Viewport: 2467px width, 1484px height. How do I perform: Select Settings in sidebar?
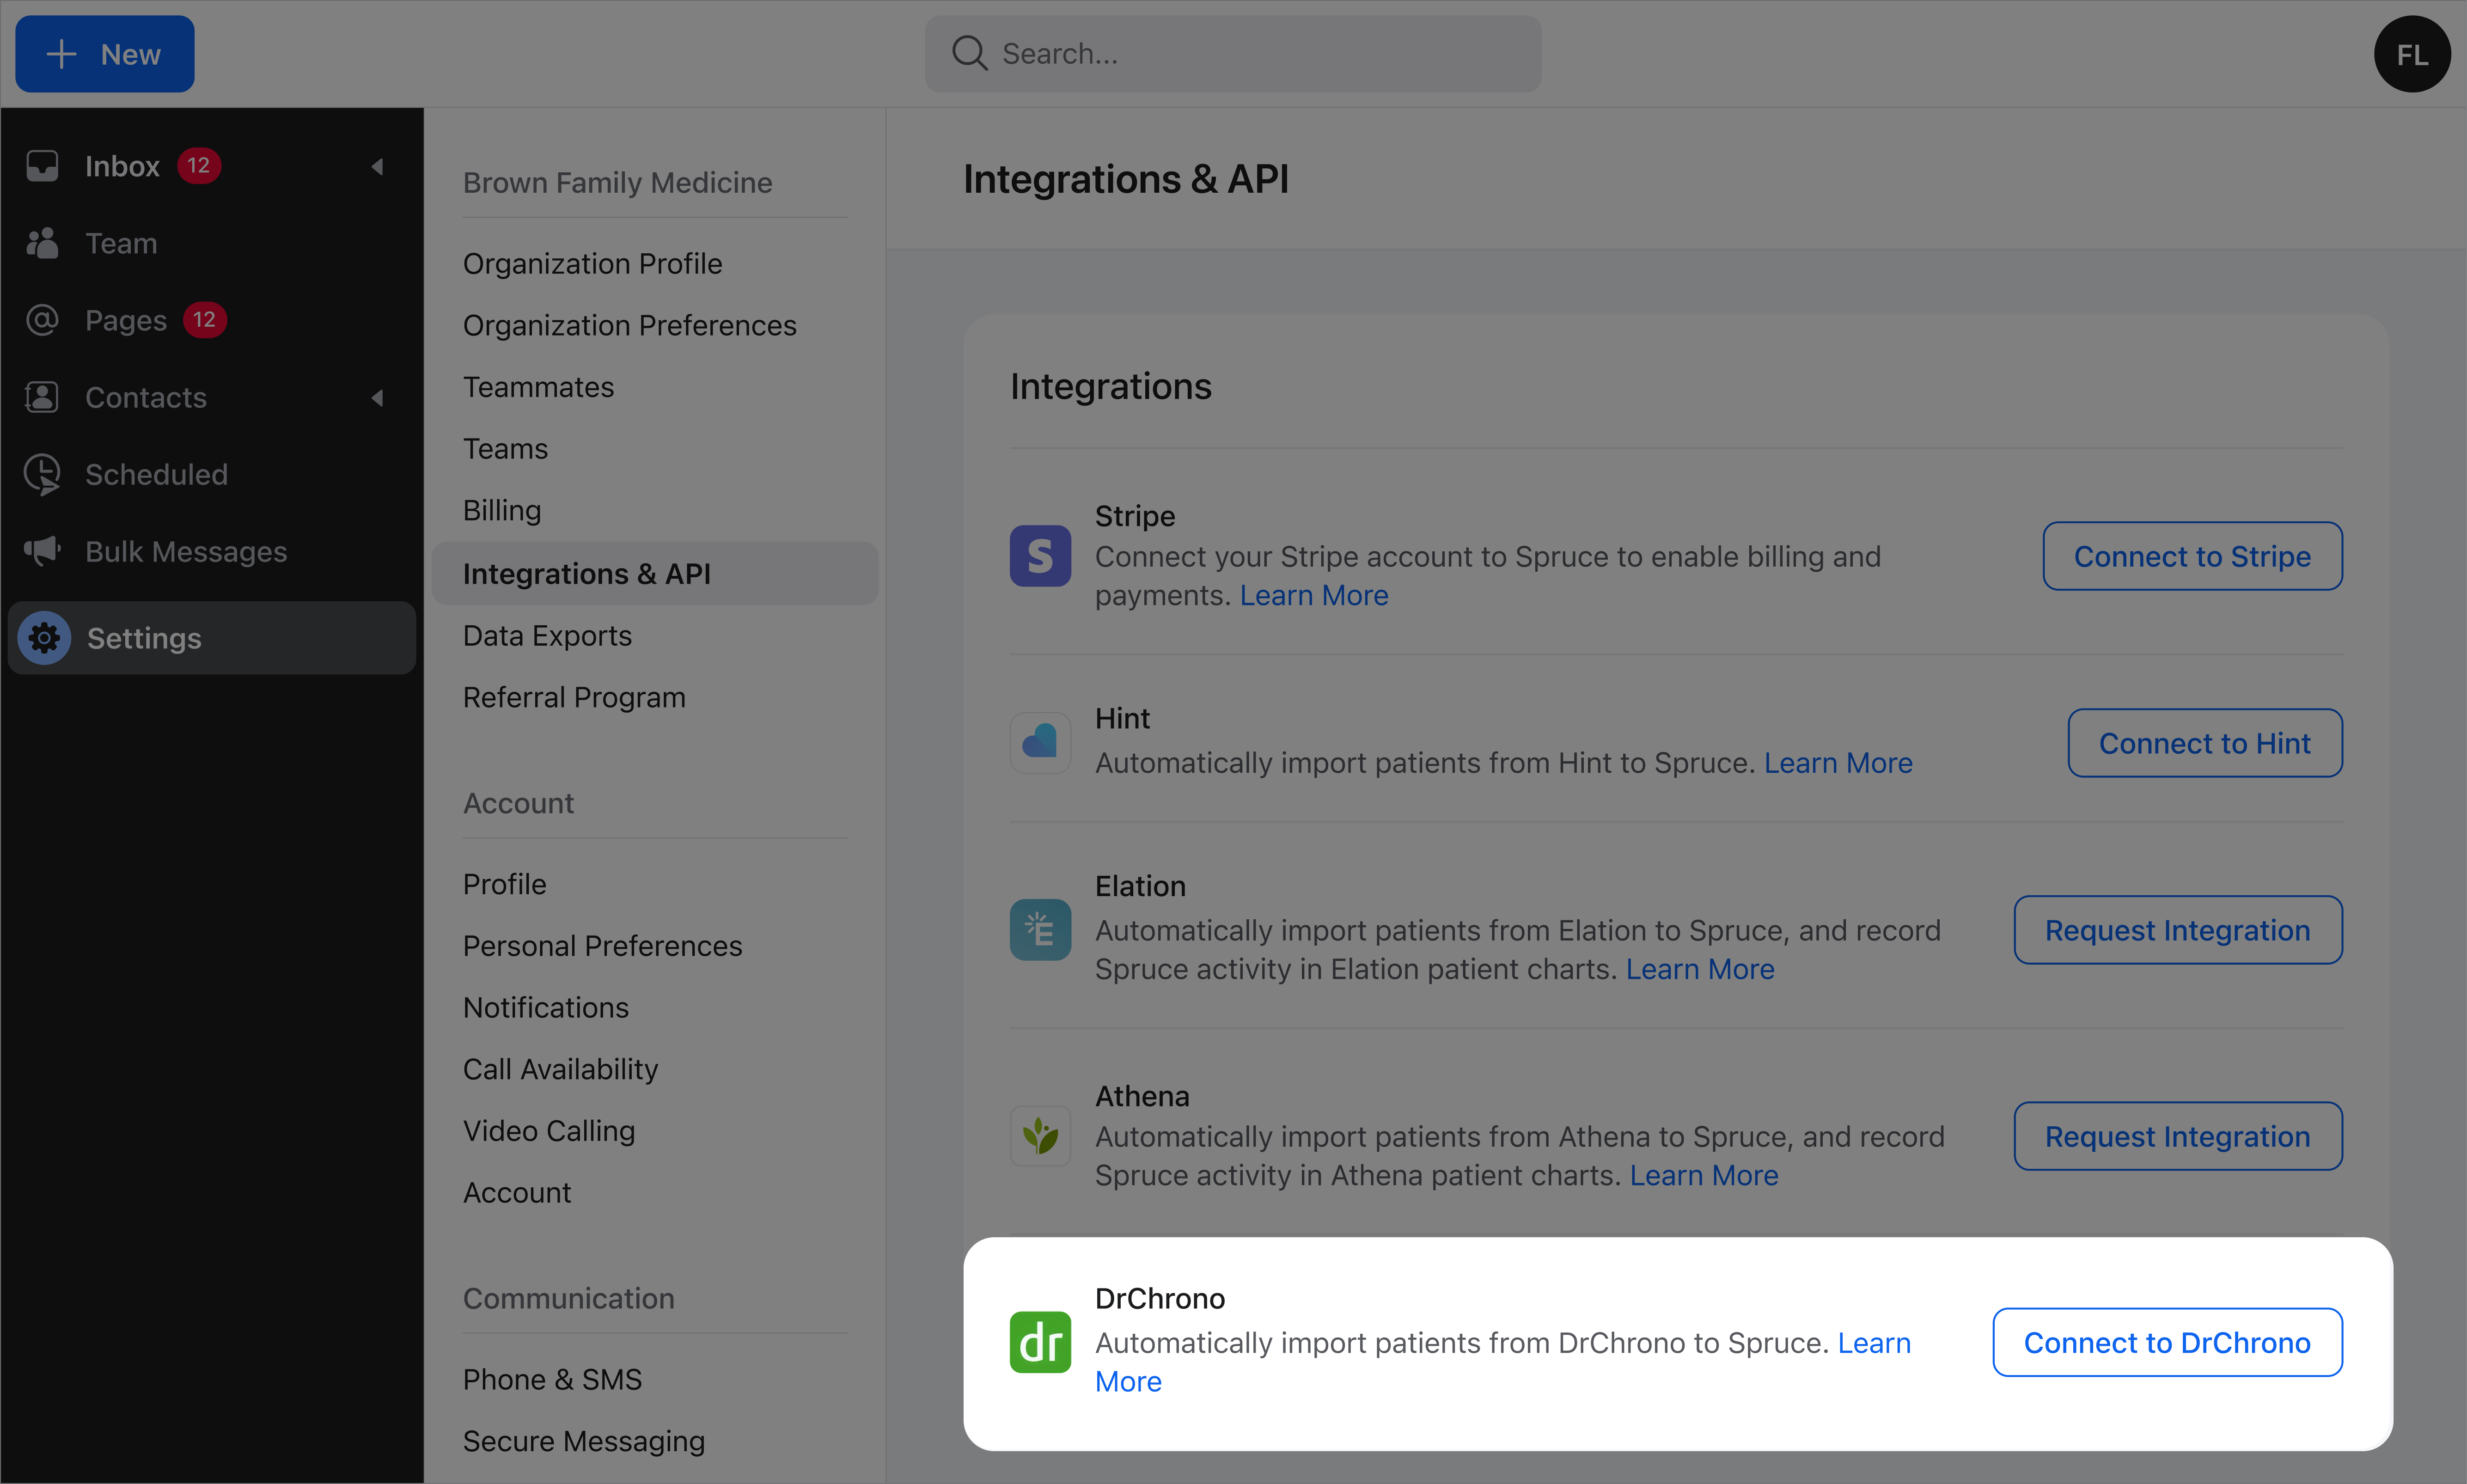(211, 638)
